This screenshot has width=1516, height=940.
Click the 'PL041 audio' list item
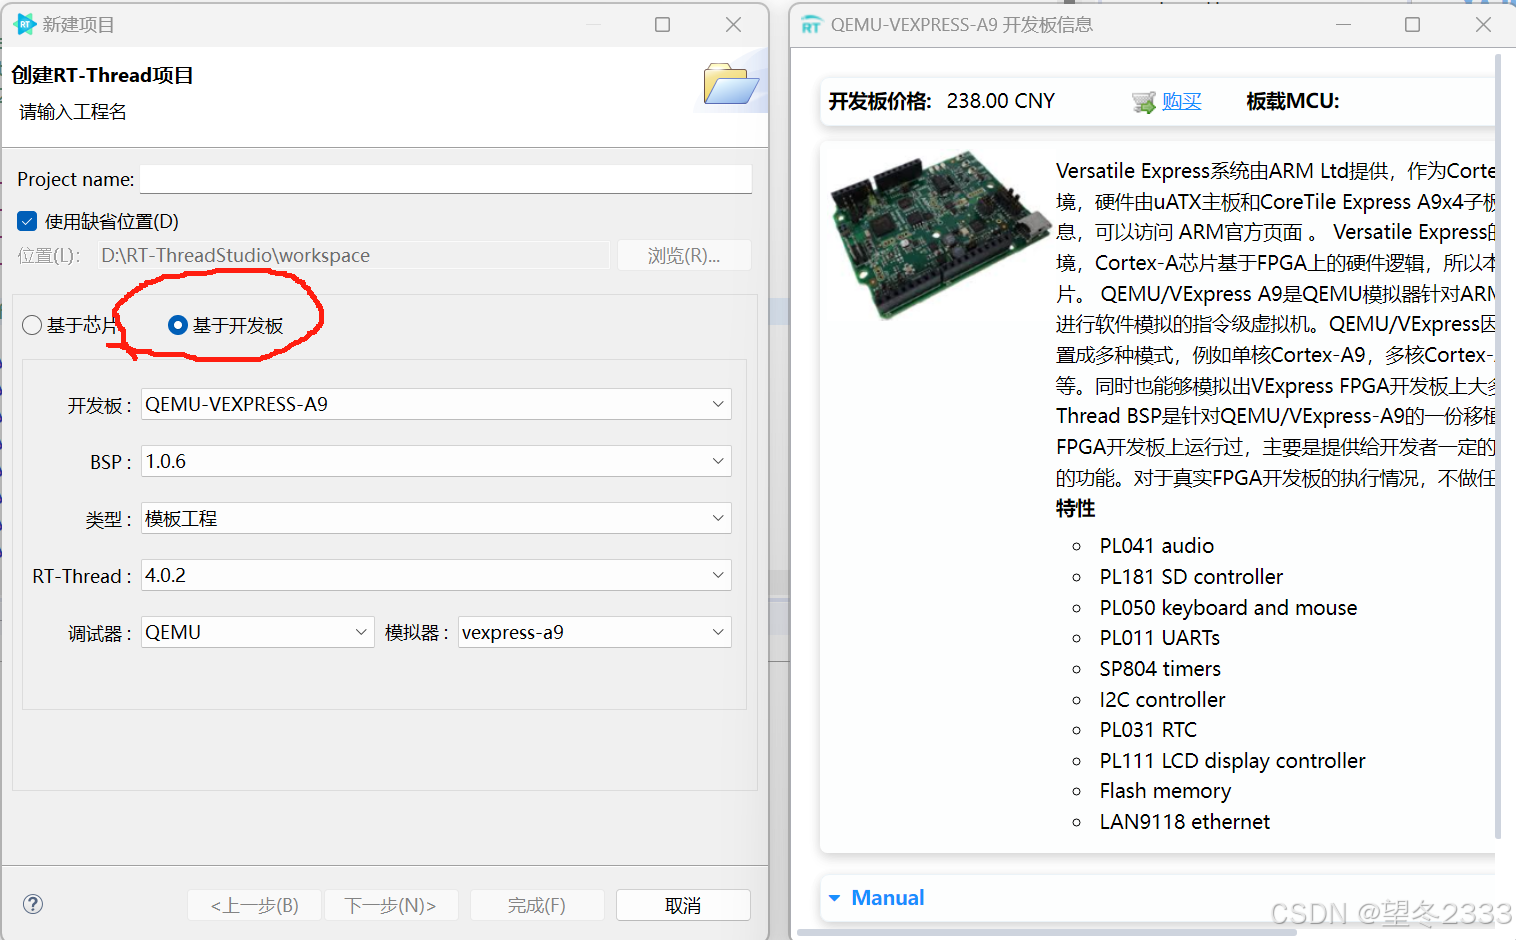click(1157, 546)
